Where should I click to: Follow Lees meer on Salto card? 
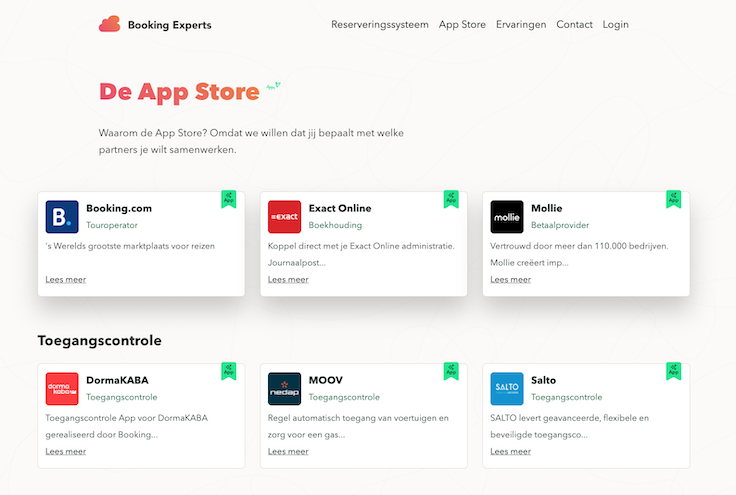(x=511, y=451)
